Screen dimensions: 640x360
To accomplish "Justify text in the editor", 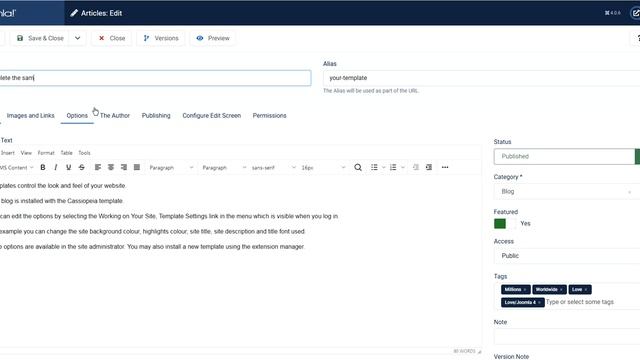I will tap(137, 167).
